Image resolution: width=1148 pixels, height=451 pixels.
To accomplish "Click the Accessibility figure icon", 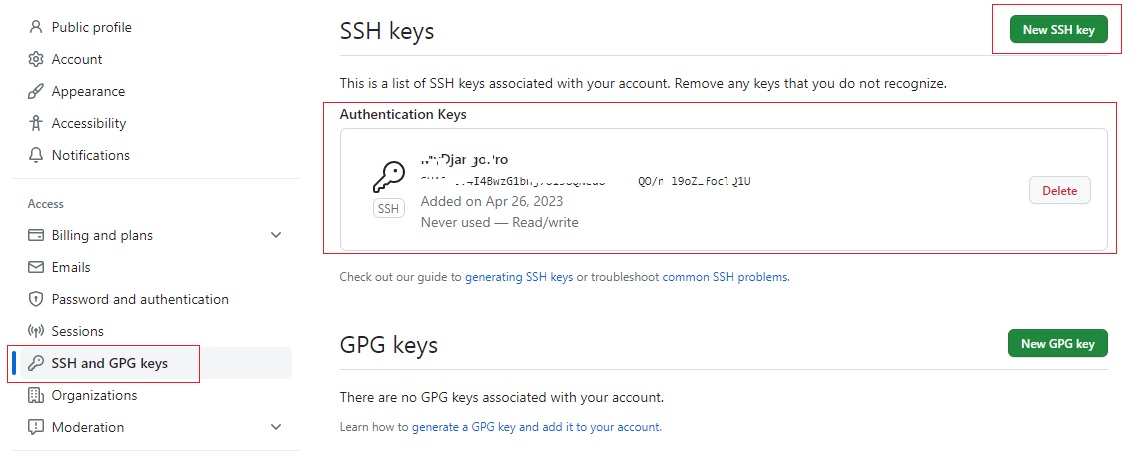I will coord(36,123).
